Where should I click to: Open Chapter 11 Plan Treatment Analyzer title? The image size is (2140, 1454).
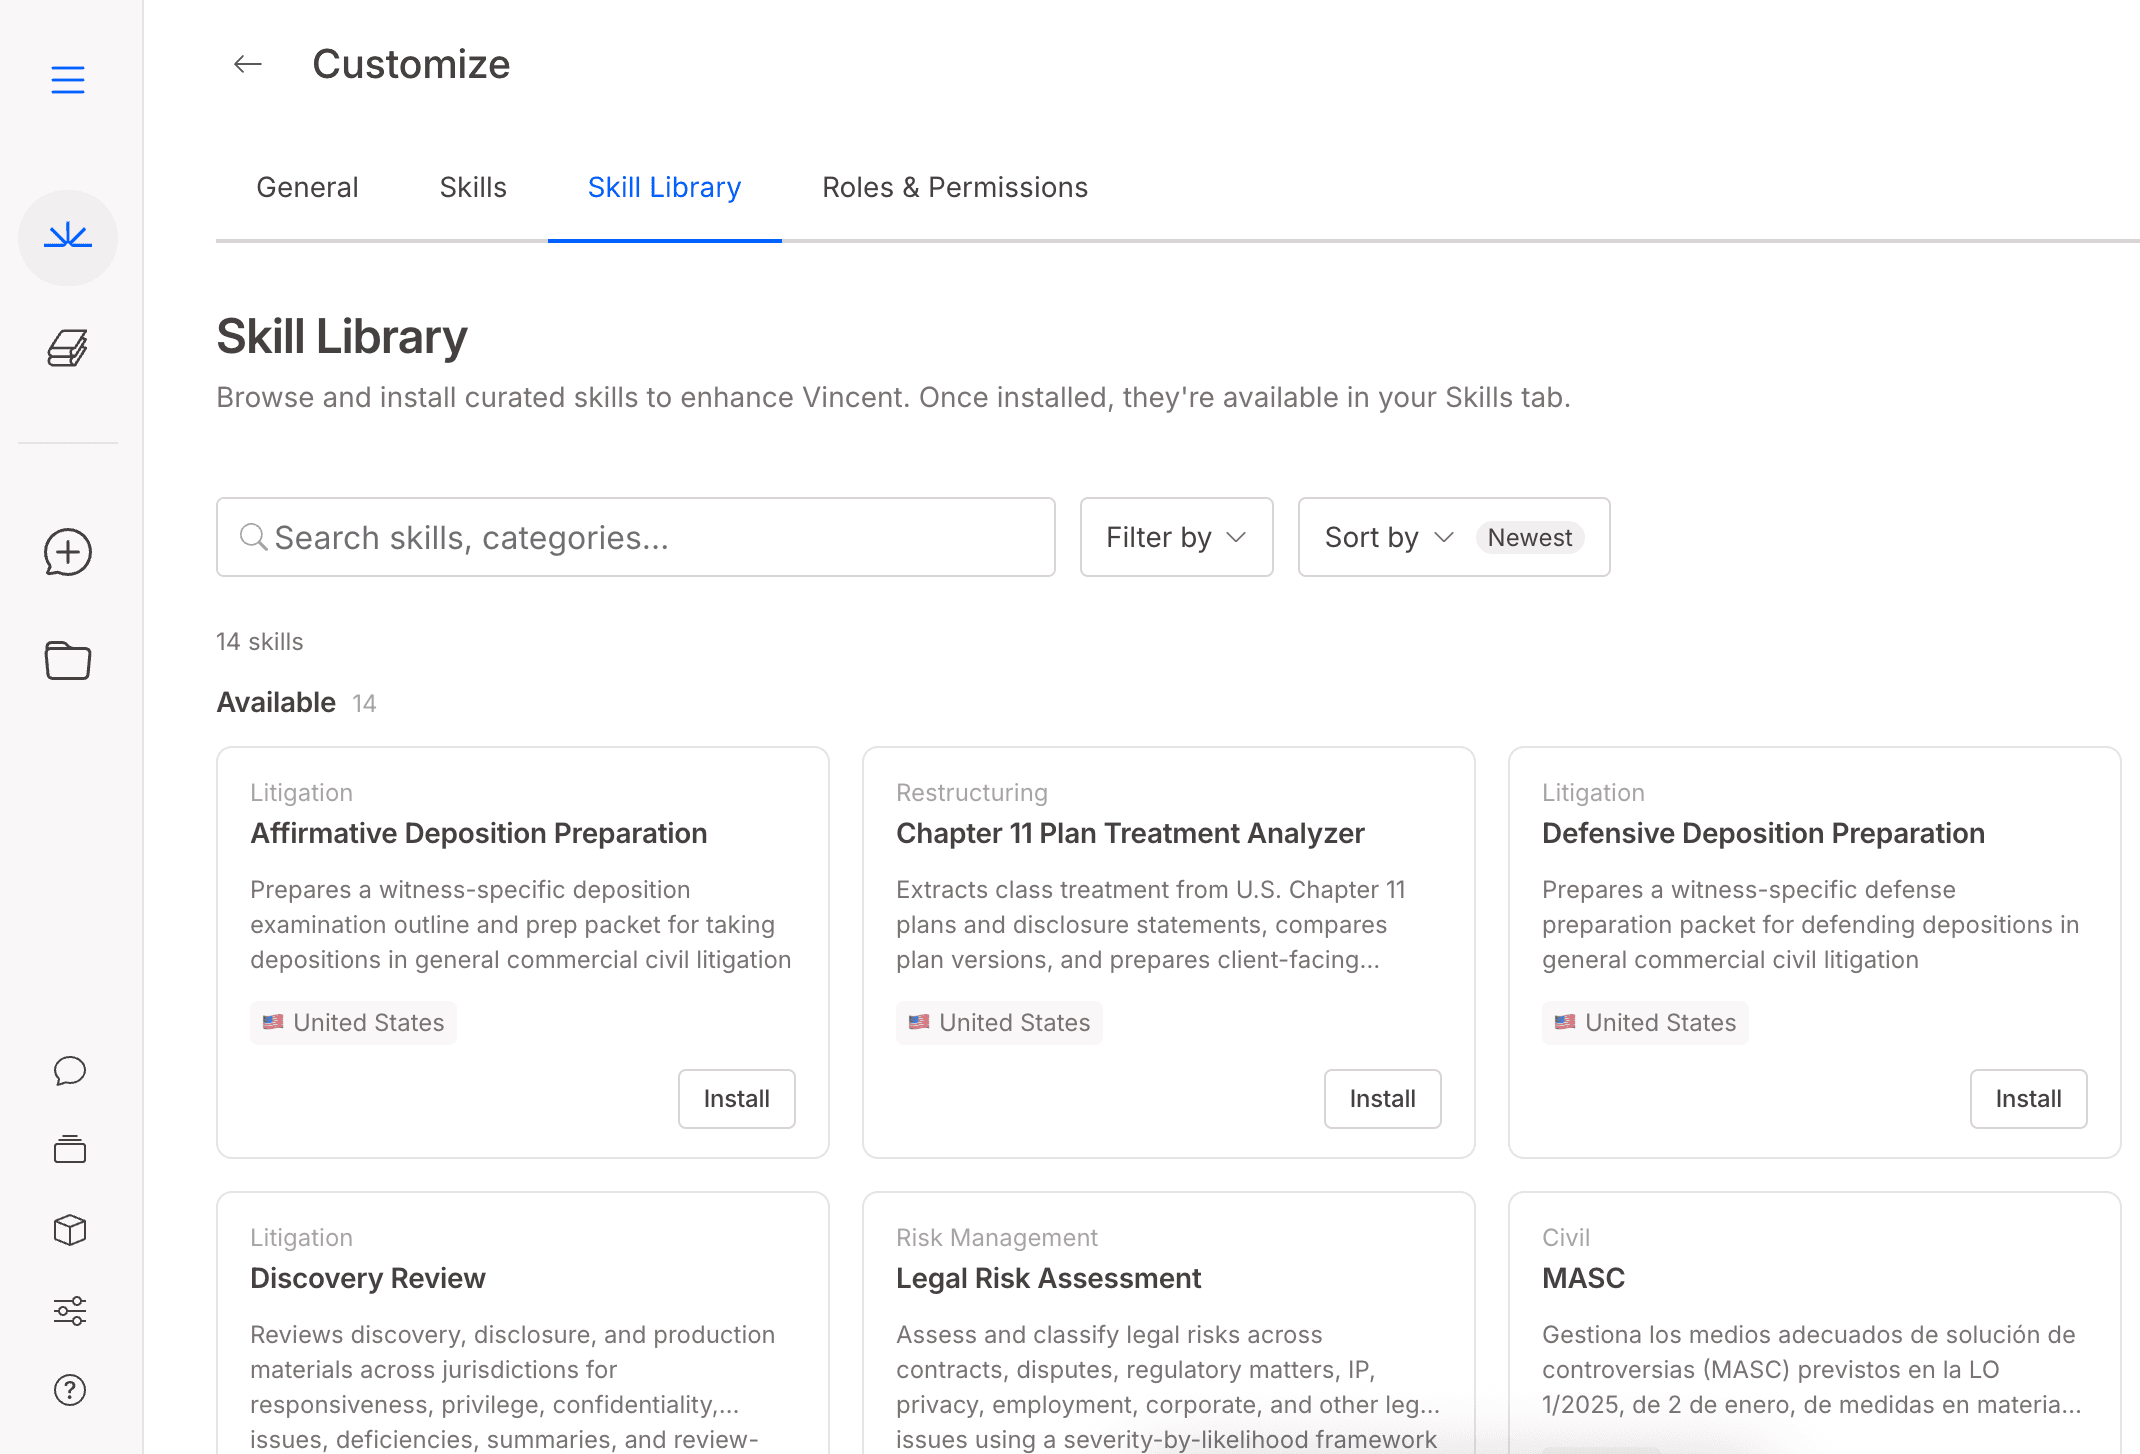point(1130,833)
